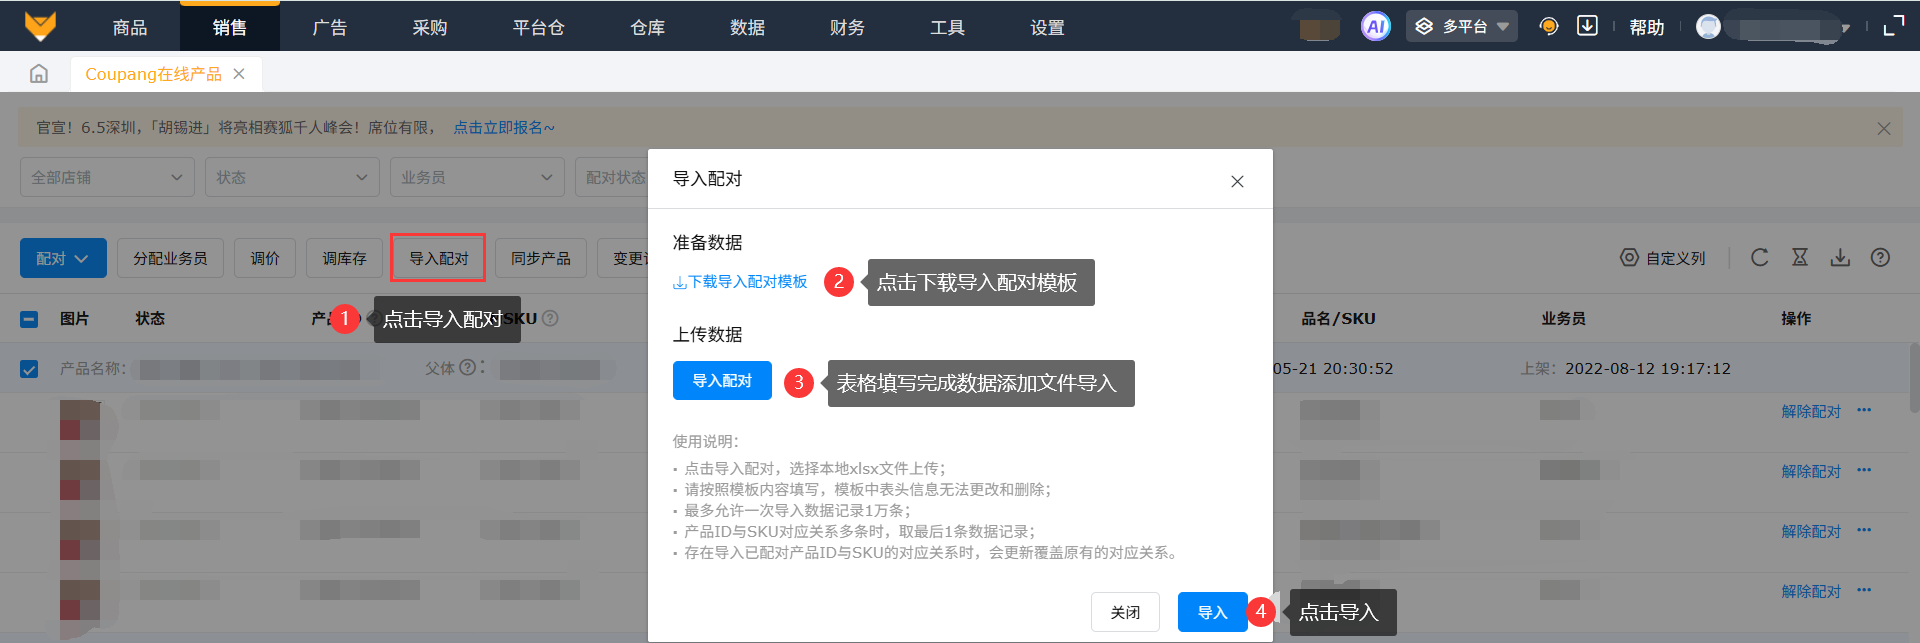The width and height of the screenshot is (1920, 643).
Task: Click 上架 date 2022-08-12 19:17:12
Action: click(1648, 368)
